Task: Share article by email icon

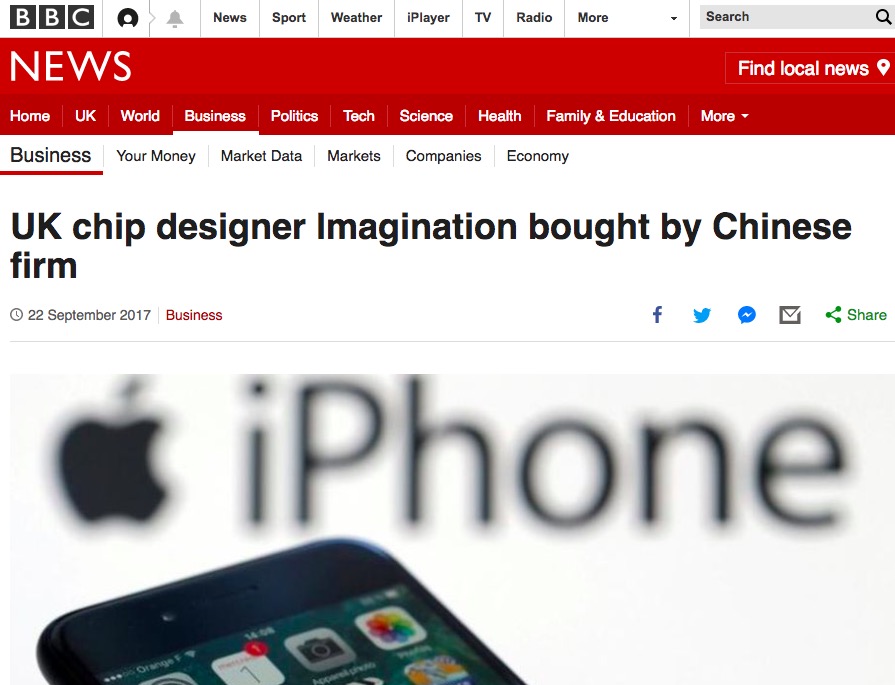Action: pyautogui.click(x=790, y=315)
